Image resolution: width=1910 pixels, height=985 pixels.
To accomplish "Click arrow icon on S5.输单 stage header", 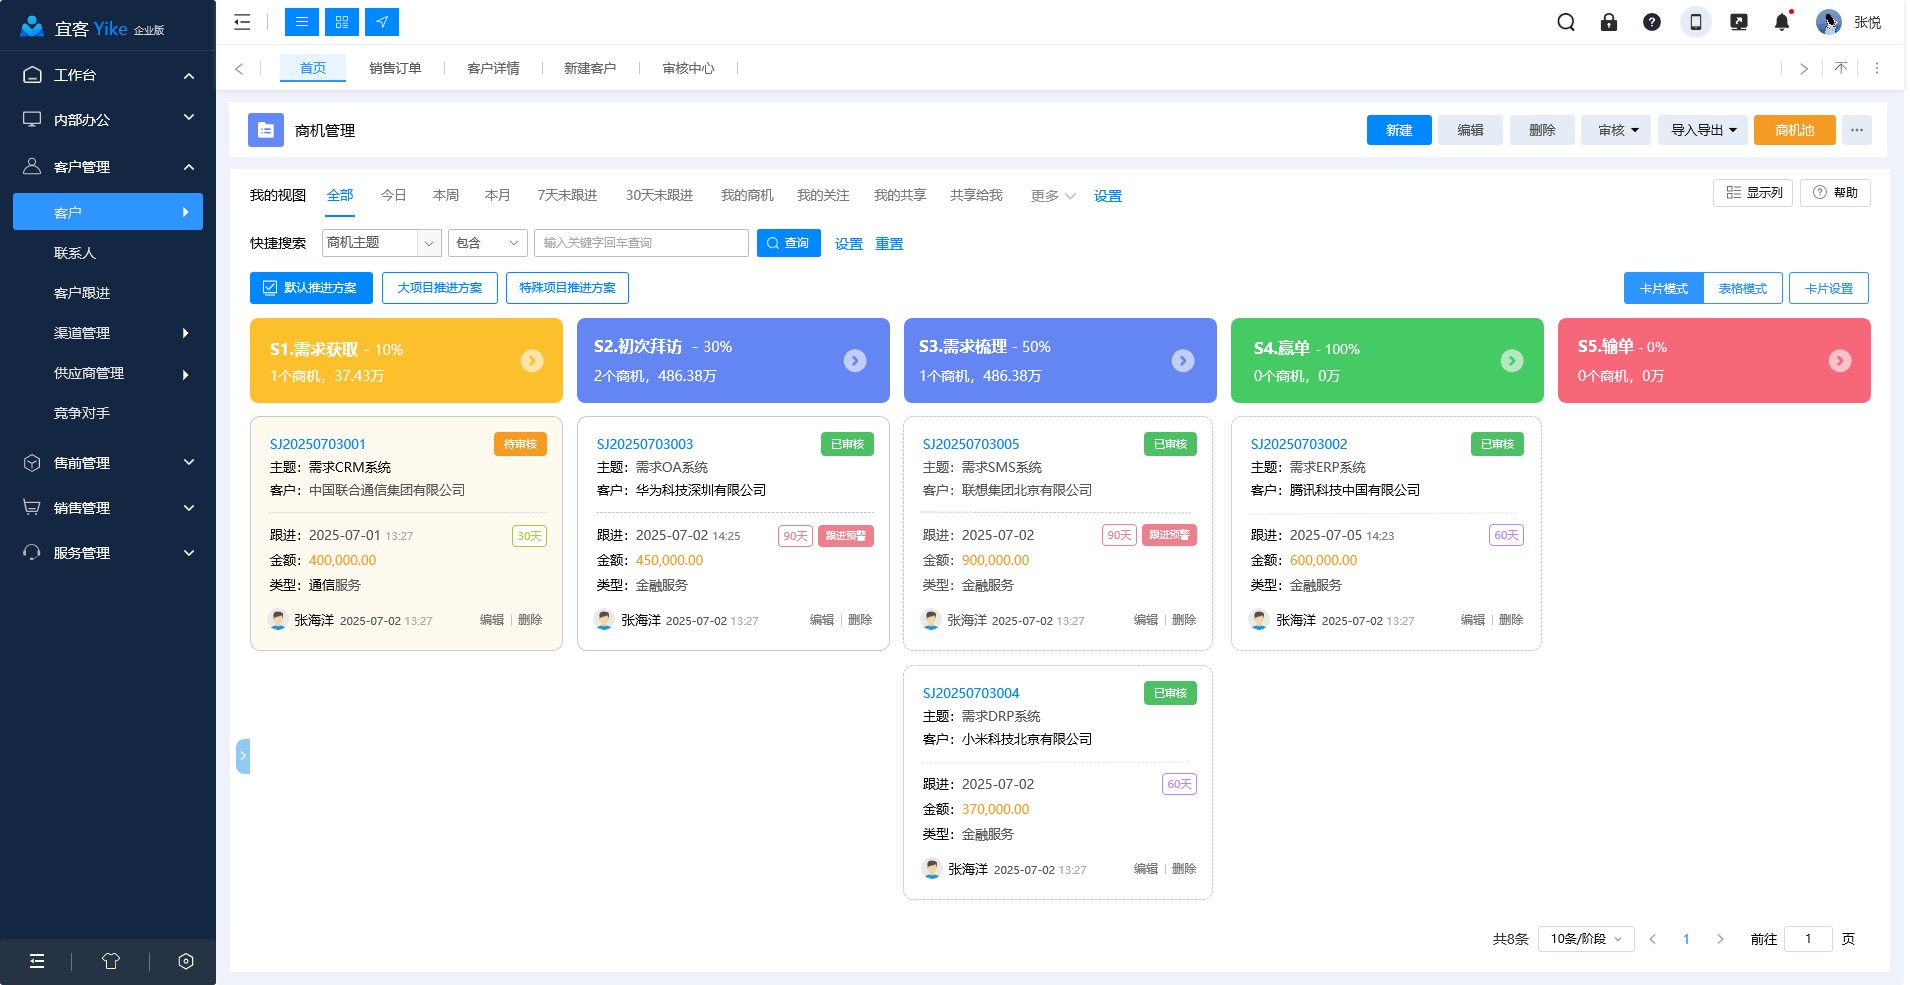I will 1840,361.
